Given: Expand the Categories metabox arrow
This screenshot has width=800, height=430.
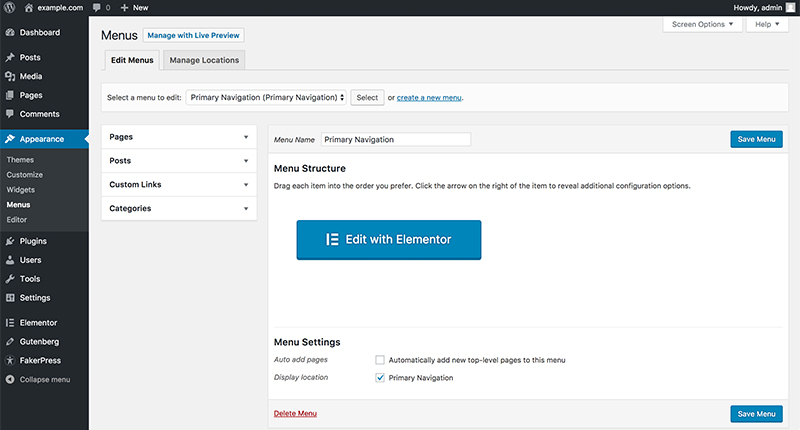Looking at the screenshot, I should click(246, 208).
